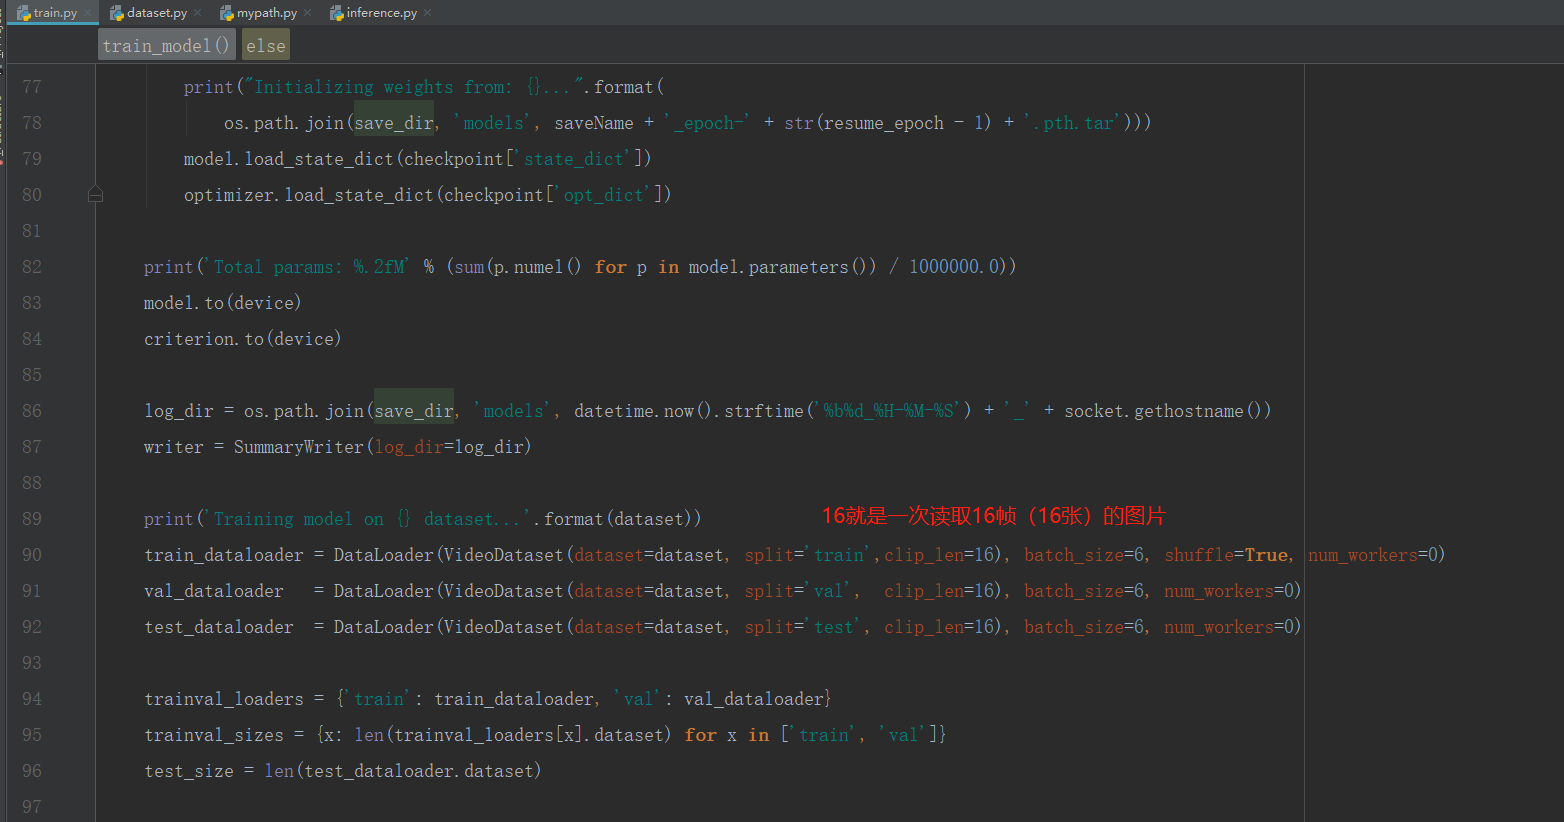Screen dimensions: 1564x822
Task: Click test_size on line 96
Action: pyautogui.click(x=189, y=771)
